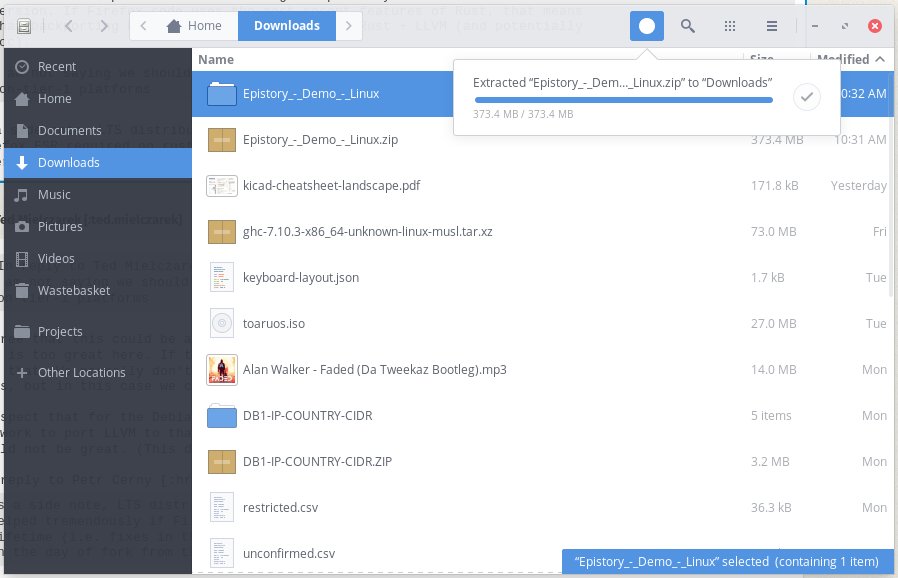
Task: Toggle sort order on Modified column header
Action: [x=852, y=59]
